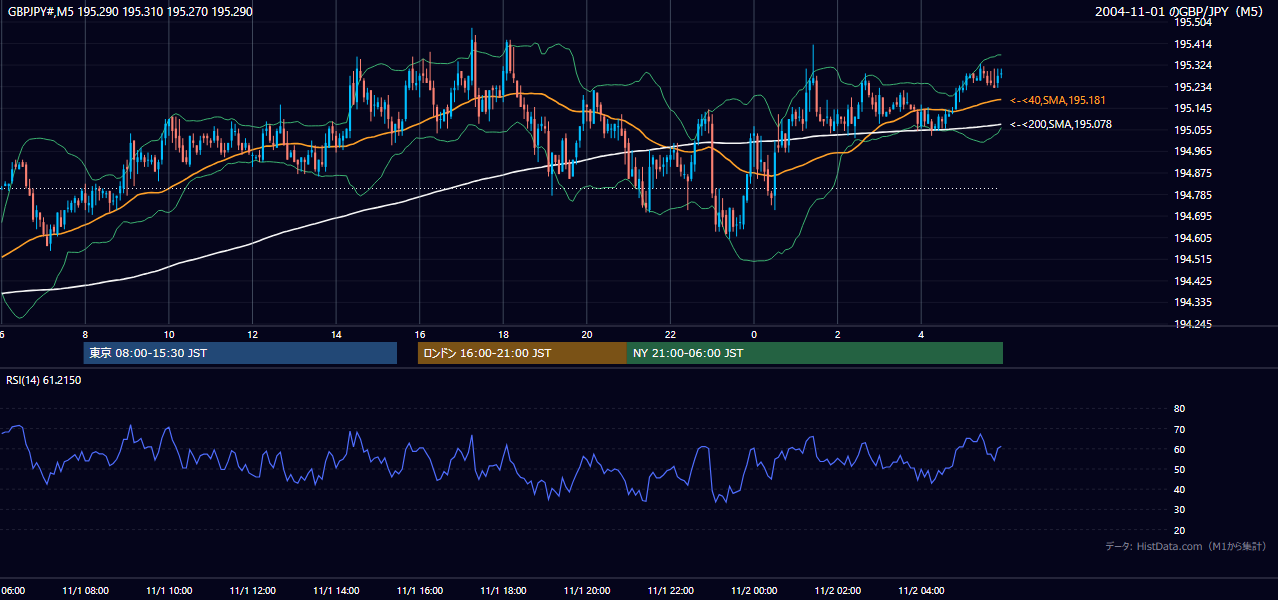Select the 東京 08:00-15:30 JST session bar
This screenshot has height=600, width=1278.
coord(240,353)
